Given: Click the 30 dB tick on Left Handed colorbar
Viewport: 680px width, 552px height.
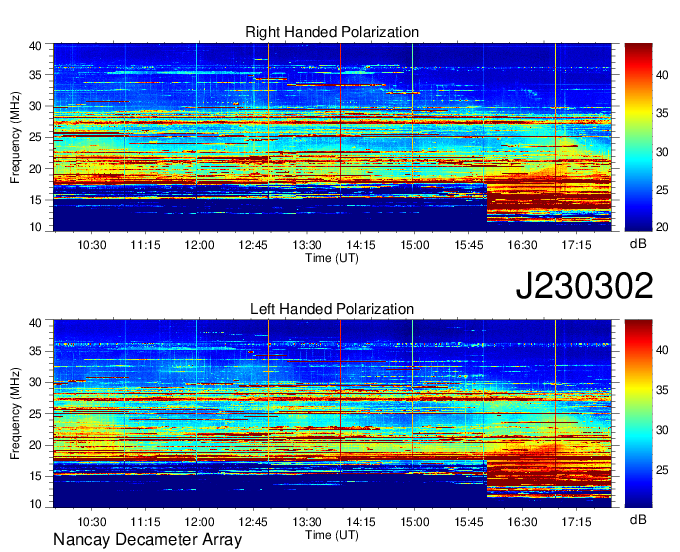Looking at the screenshot, I should (x=662, y=430).
